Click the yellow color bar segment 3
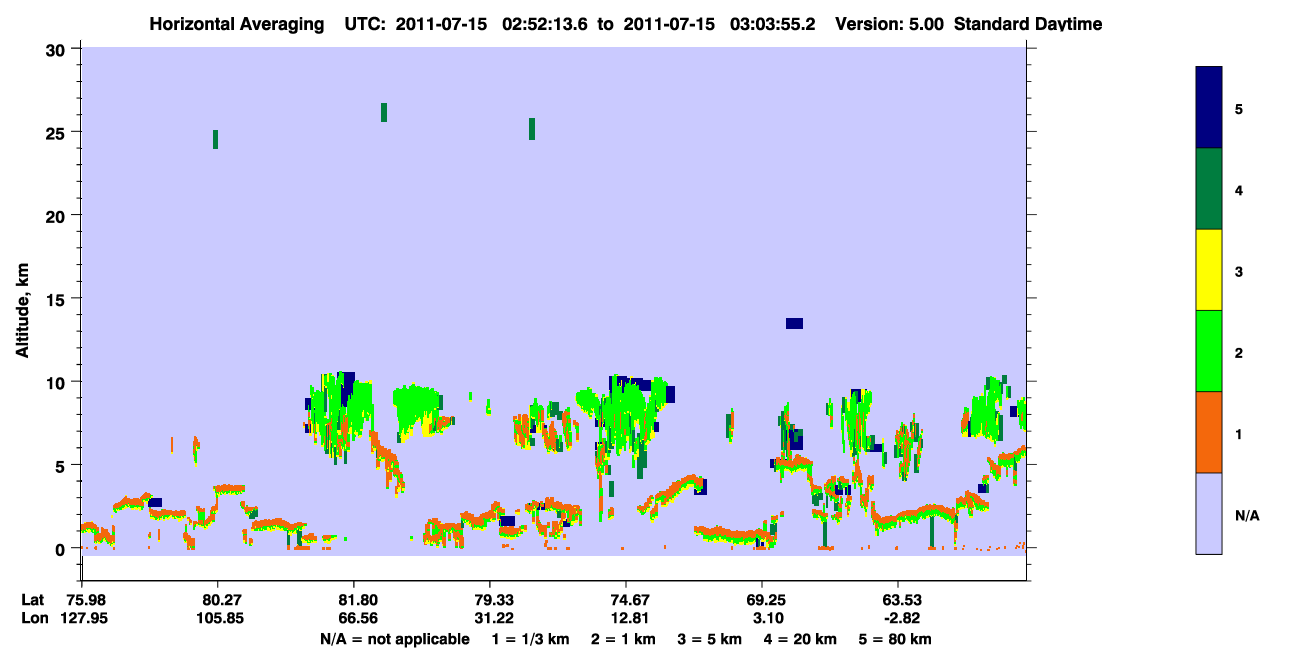The image size is (1300, 667). tap(1209, 270)
